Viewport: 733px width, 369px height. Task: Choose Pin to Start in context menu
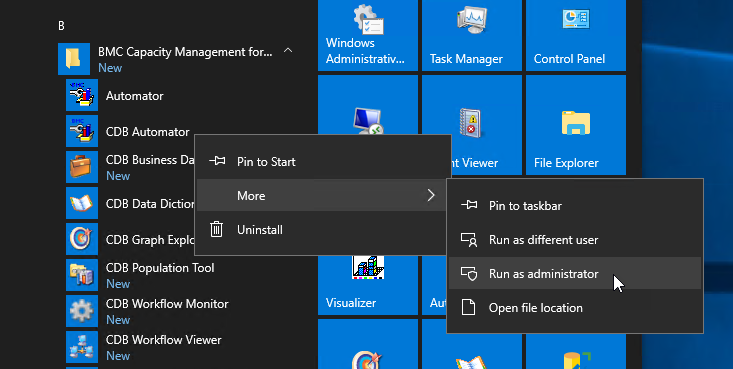pyautogui.click(x=323, y=162)
